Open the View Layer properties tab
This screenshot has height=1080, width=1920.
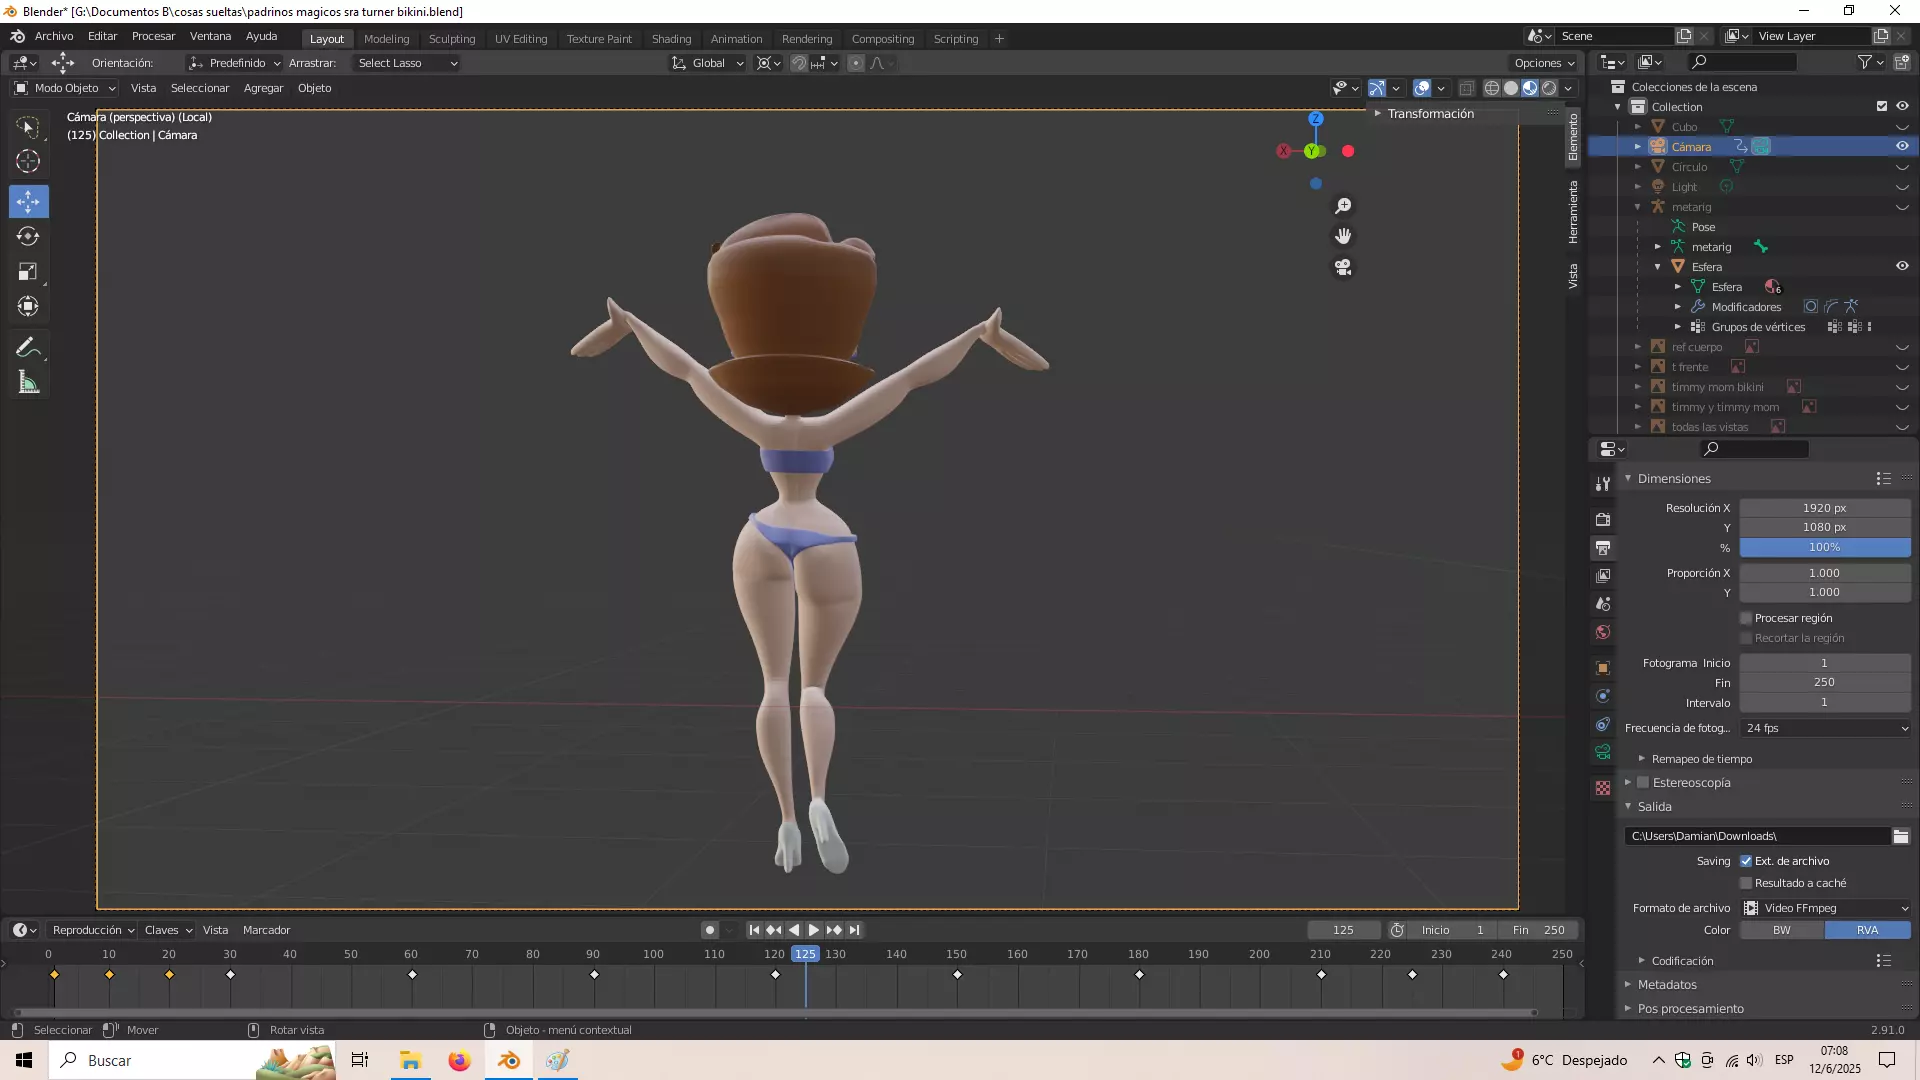tap(1603, 576)
